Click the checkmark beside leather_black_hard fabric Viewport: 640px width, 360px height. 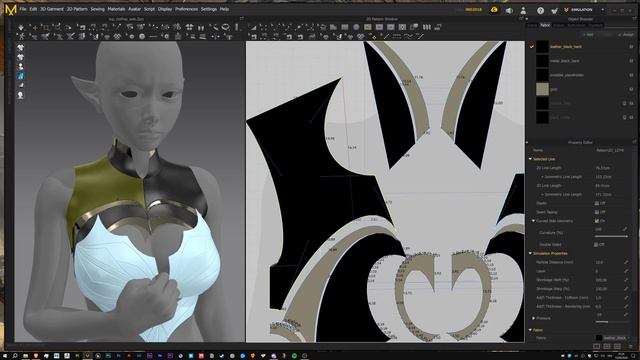tap(531, 47)
